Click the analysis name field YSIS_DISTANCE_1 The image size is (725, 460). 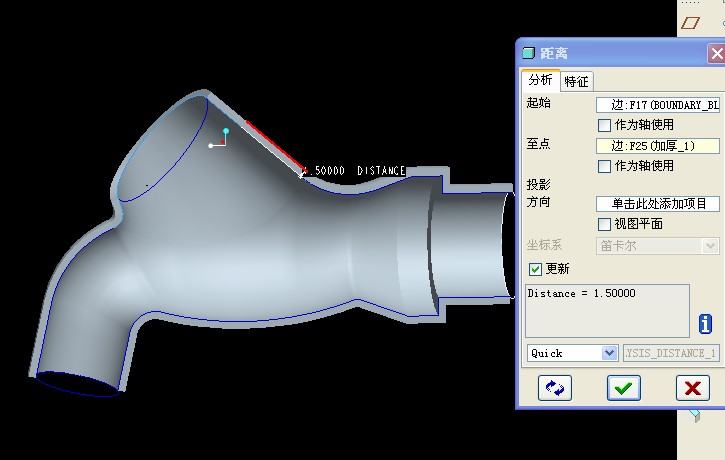[671, 353]
